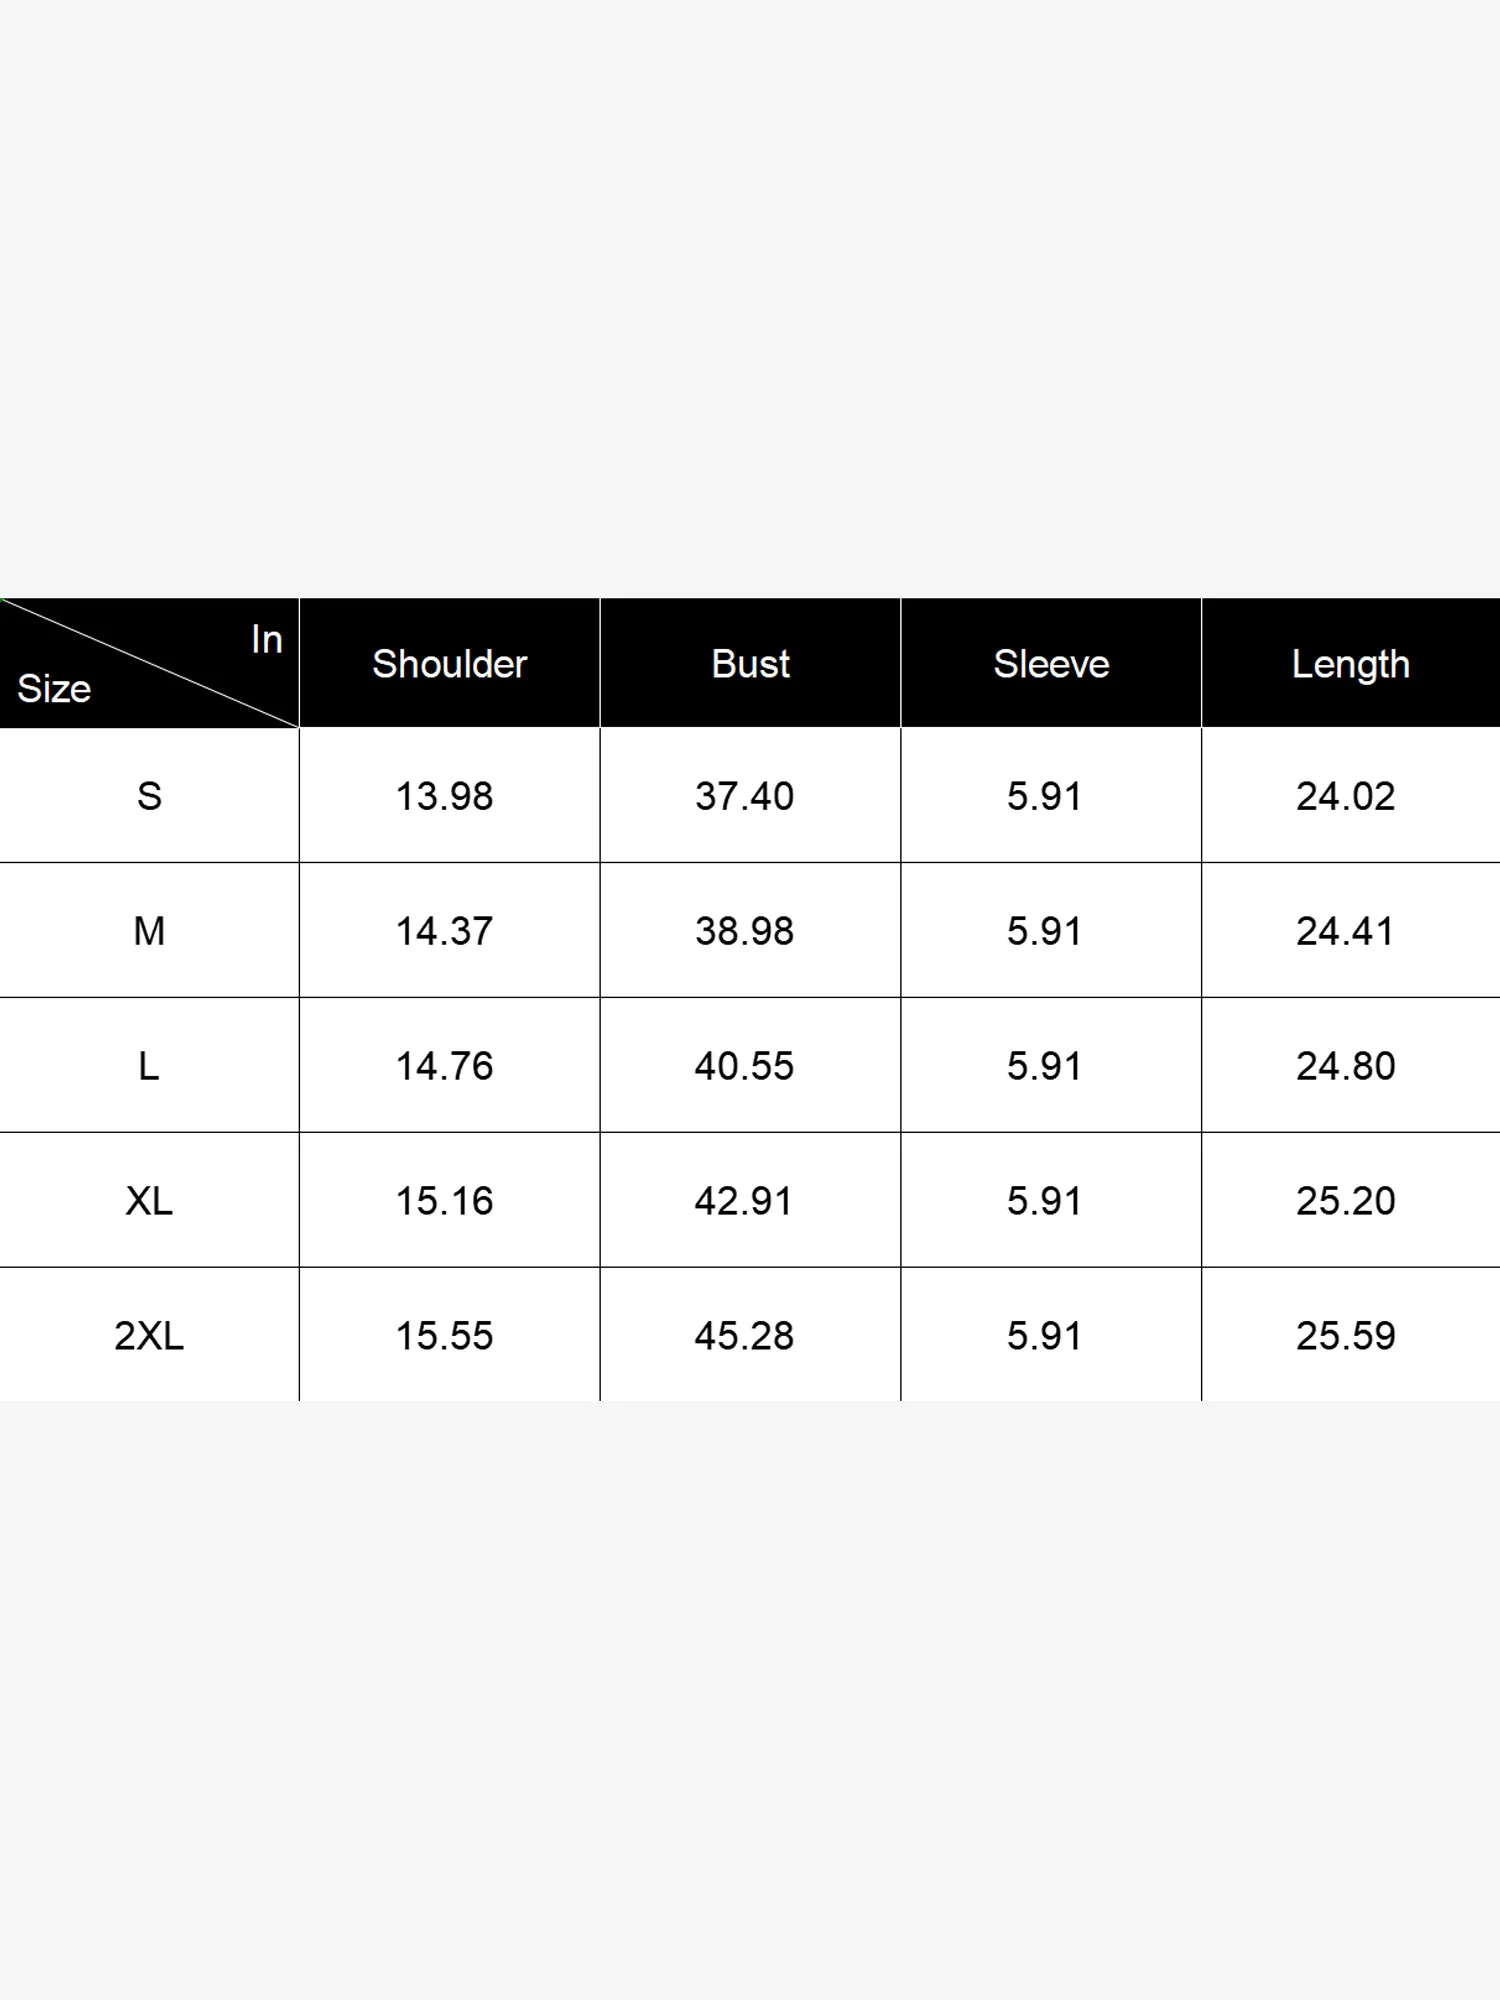Click shoulder value 13.98
1500x2000 pixels.
[444, 796]
